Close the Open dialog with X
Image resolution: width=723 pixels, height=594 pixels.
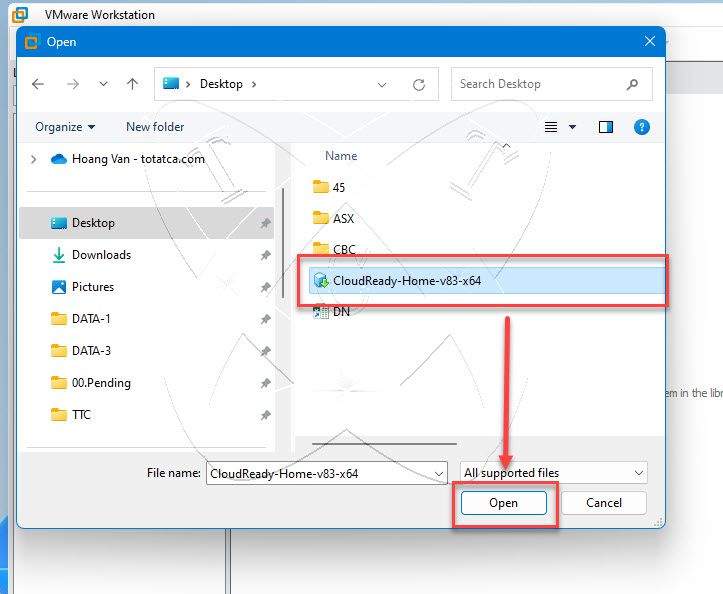point(650,42)
